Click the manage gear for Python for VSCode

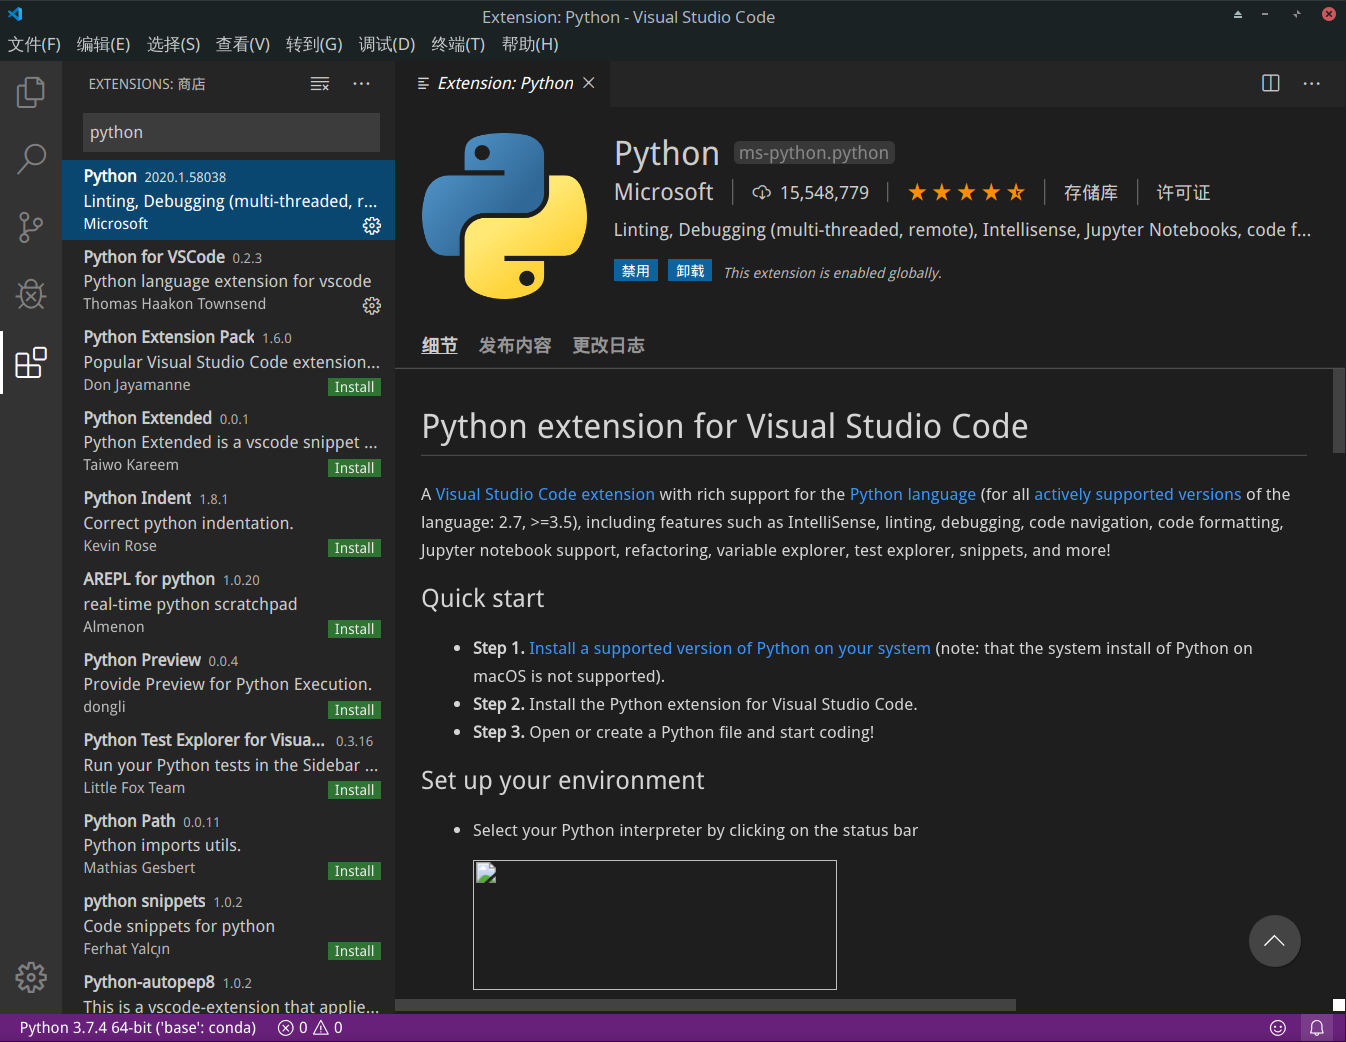(x=372, y=306)
